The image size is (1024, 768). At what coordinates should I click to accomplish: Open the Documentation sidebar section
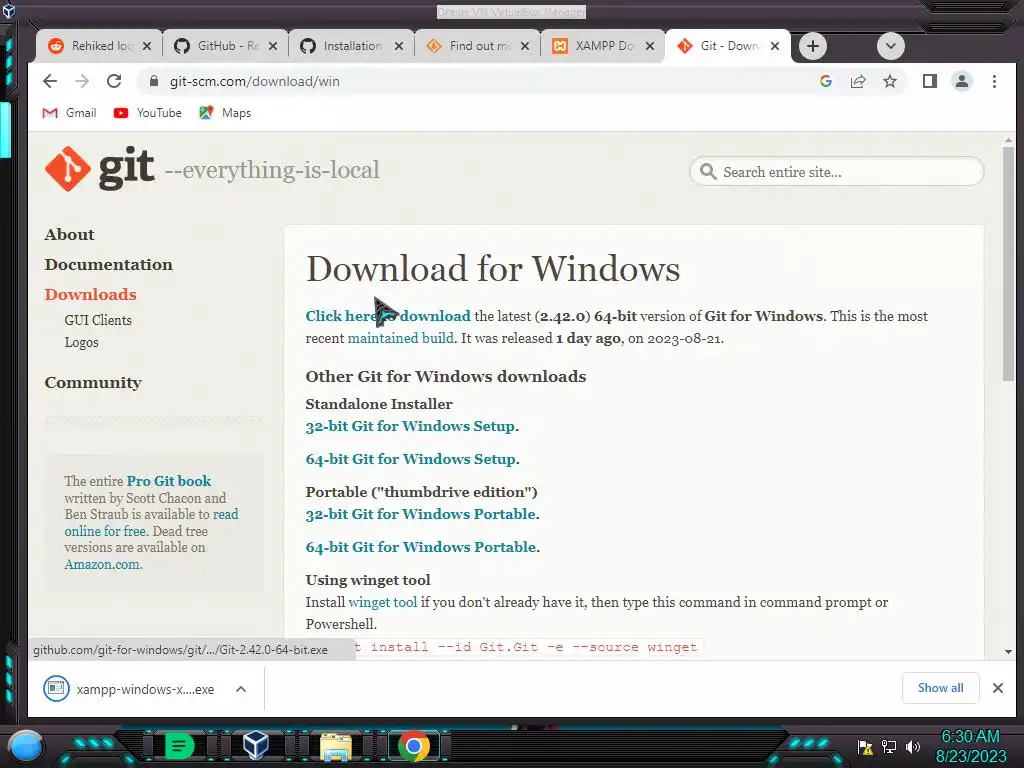point(108,264)
